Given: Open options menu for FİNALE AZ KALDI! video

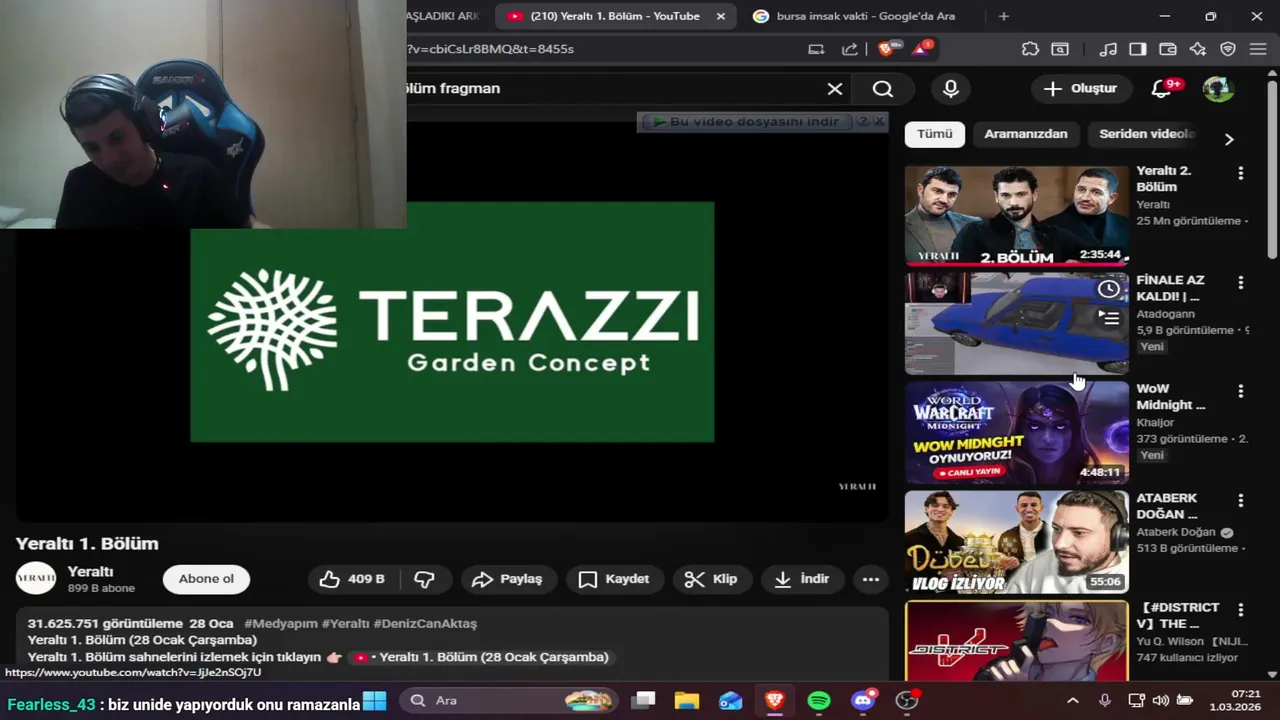Looking at the screenshot, I should tap(1241, 283).
